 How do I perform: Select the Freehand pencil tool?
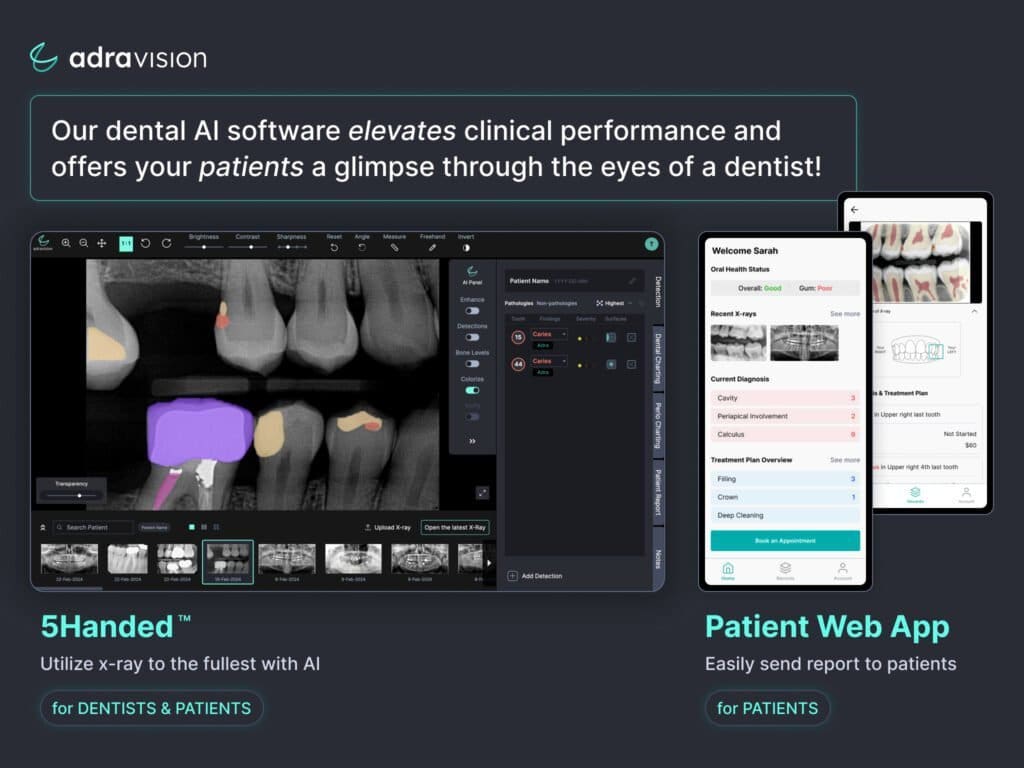432,248
